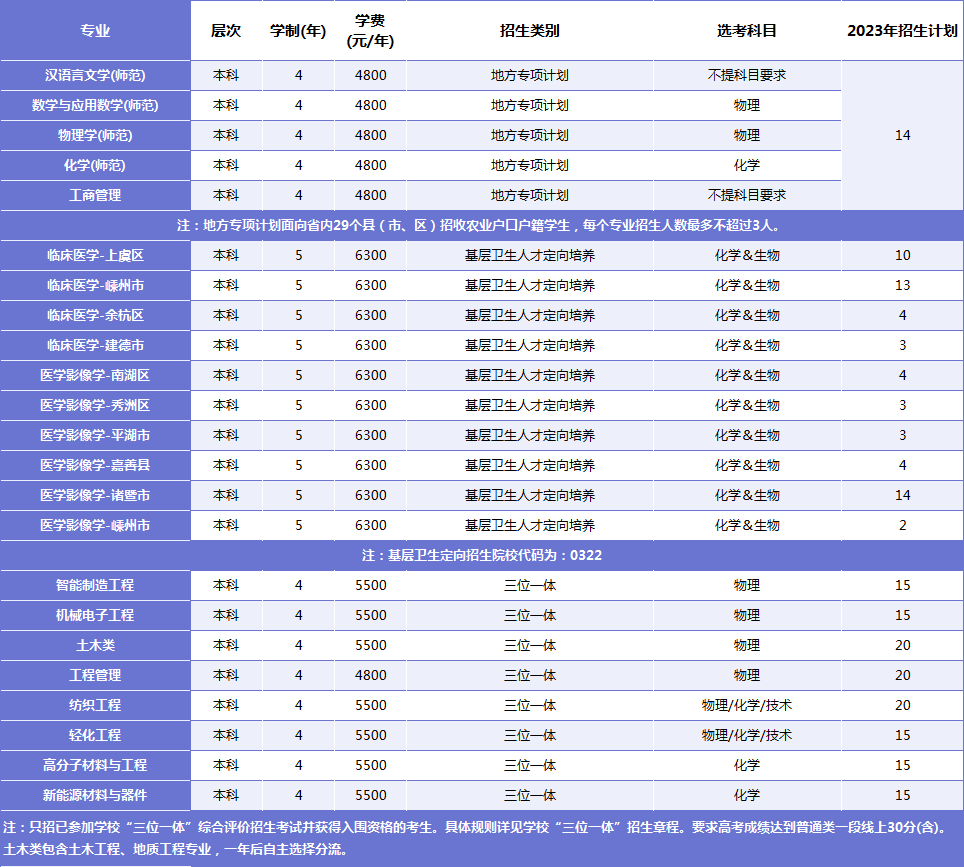Select the 土木类 major cell
964x867 pixels.
(95, 645)
